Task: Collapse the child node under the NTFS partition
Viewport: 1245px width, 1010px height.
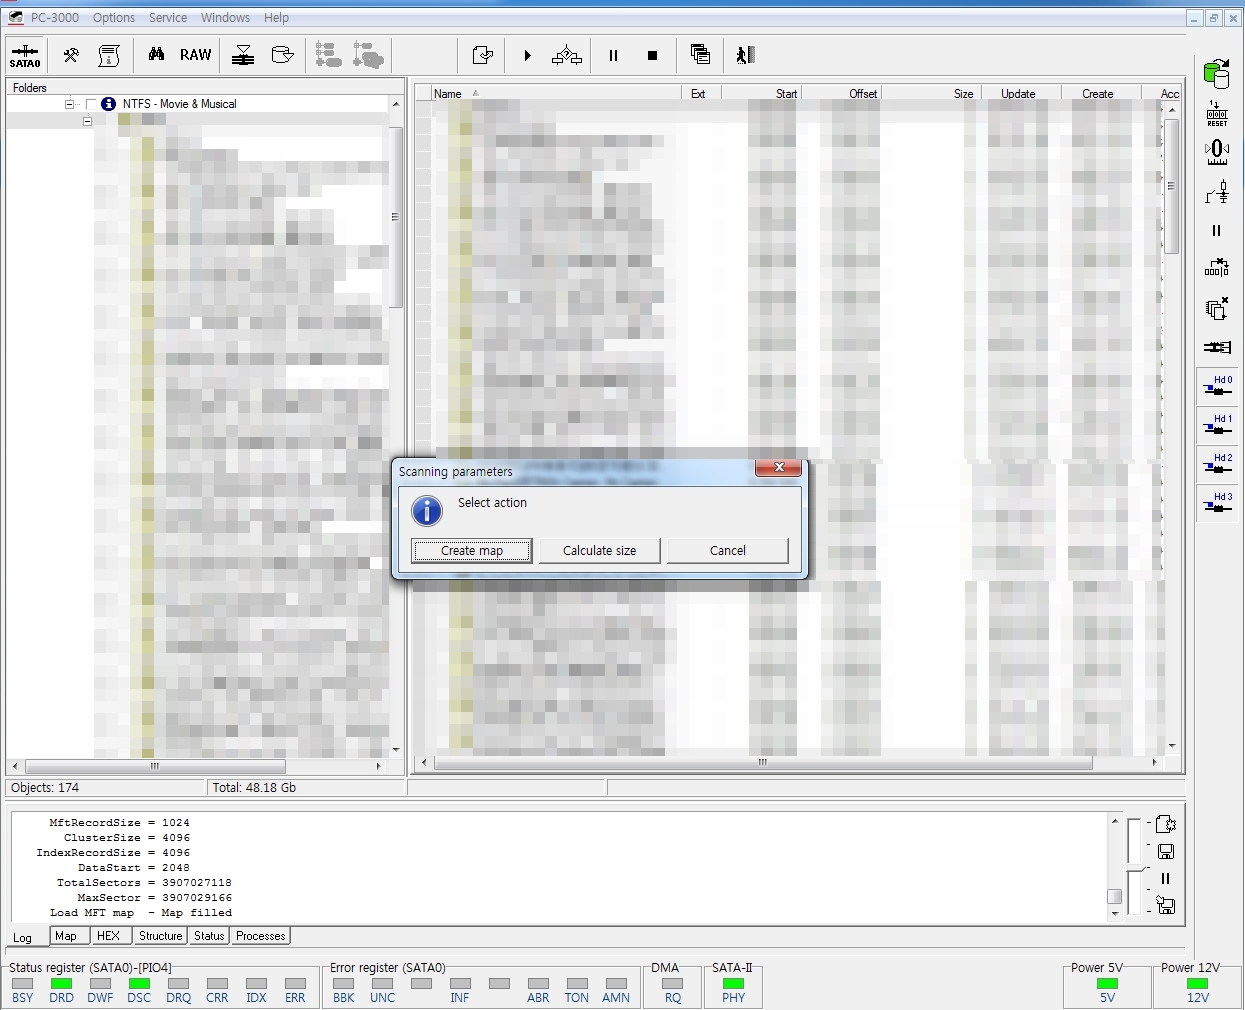Action: (87, 121)
